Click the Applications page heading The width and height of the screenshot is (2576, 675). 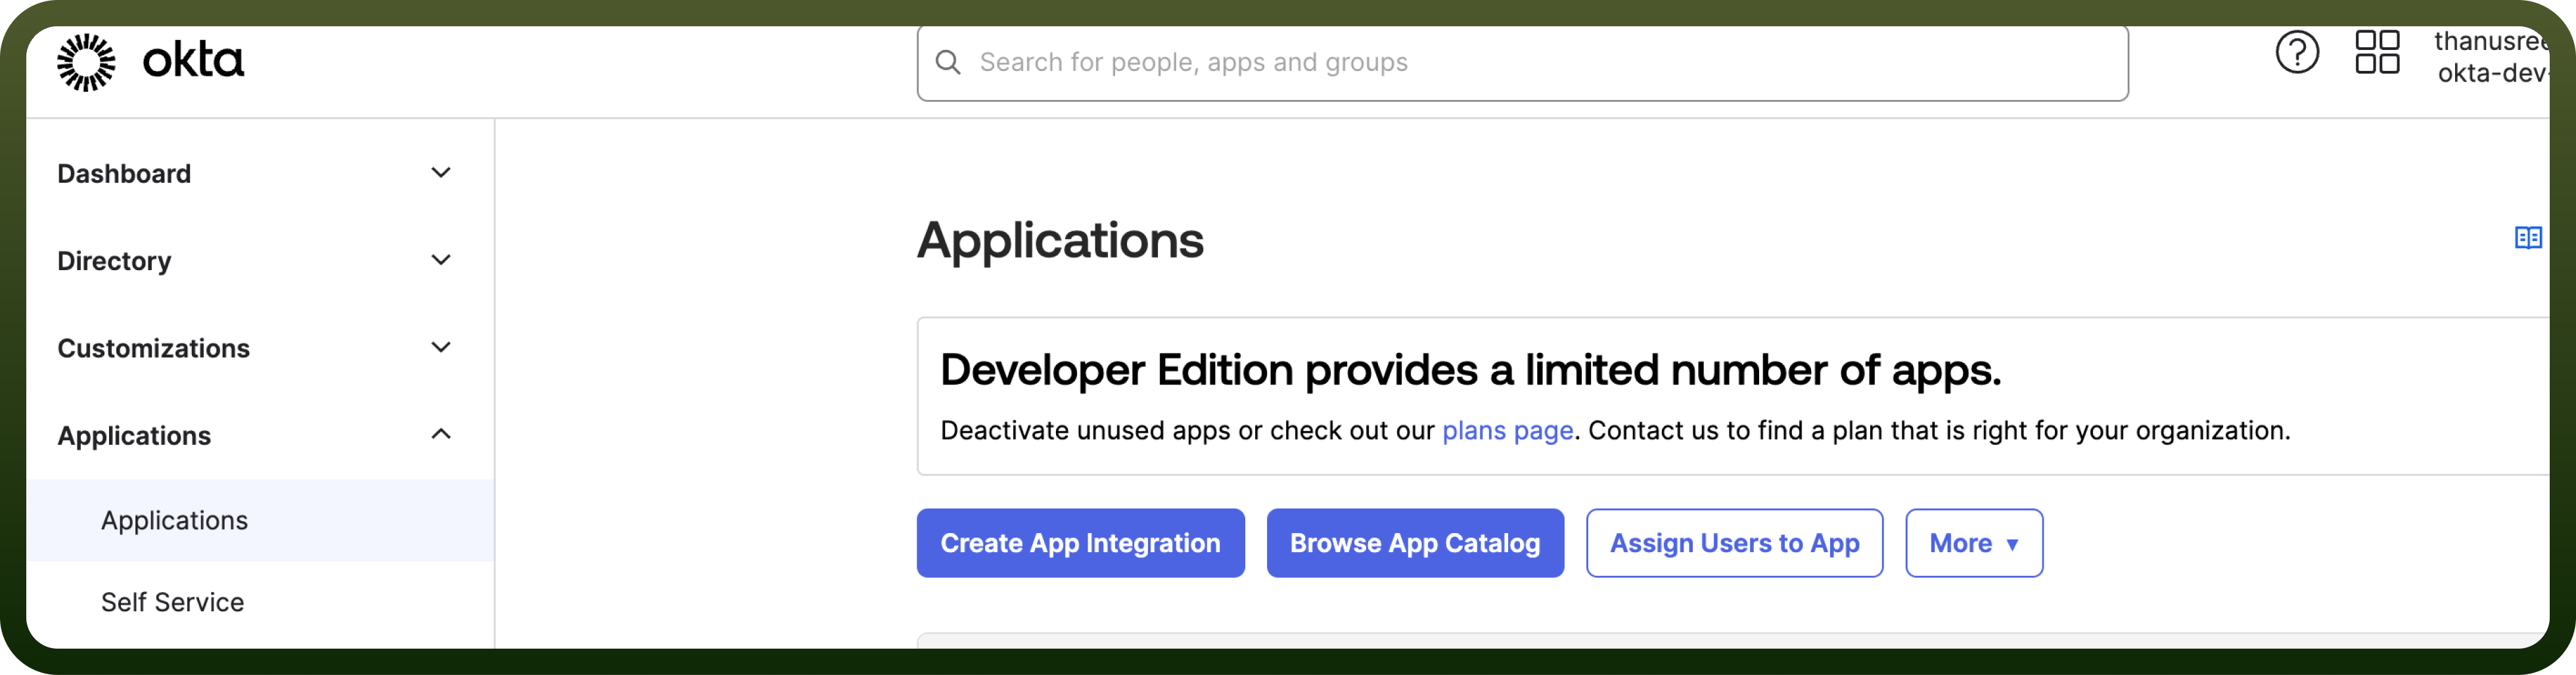(x=1060, y=240)
